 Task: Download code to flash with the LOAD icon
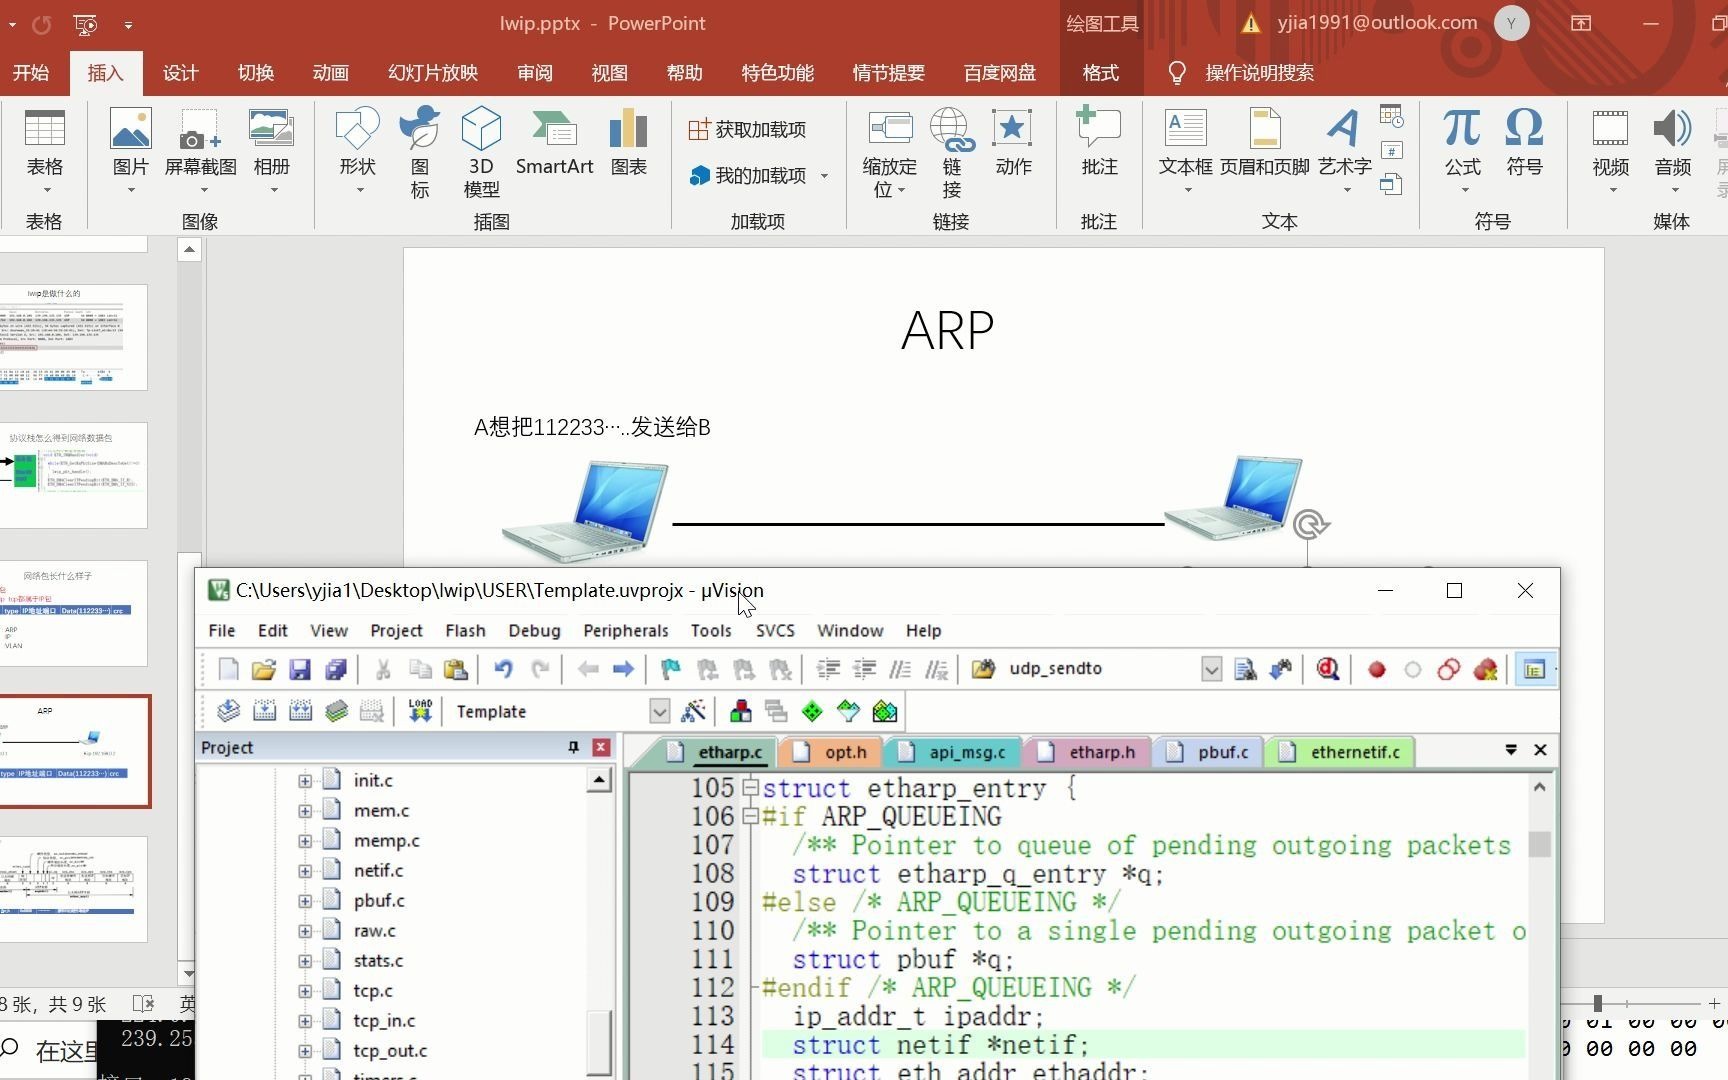pyautogui.click(x=419, y=710)
